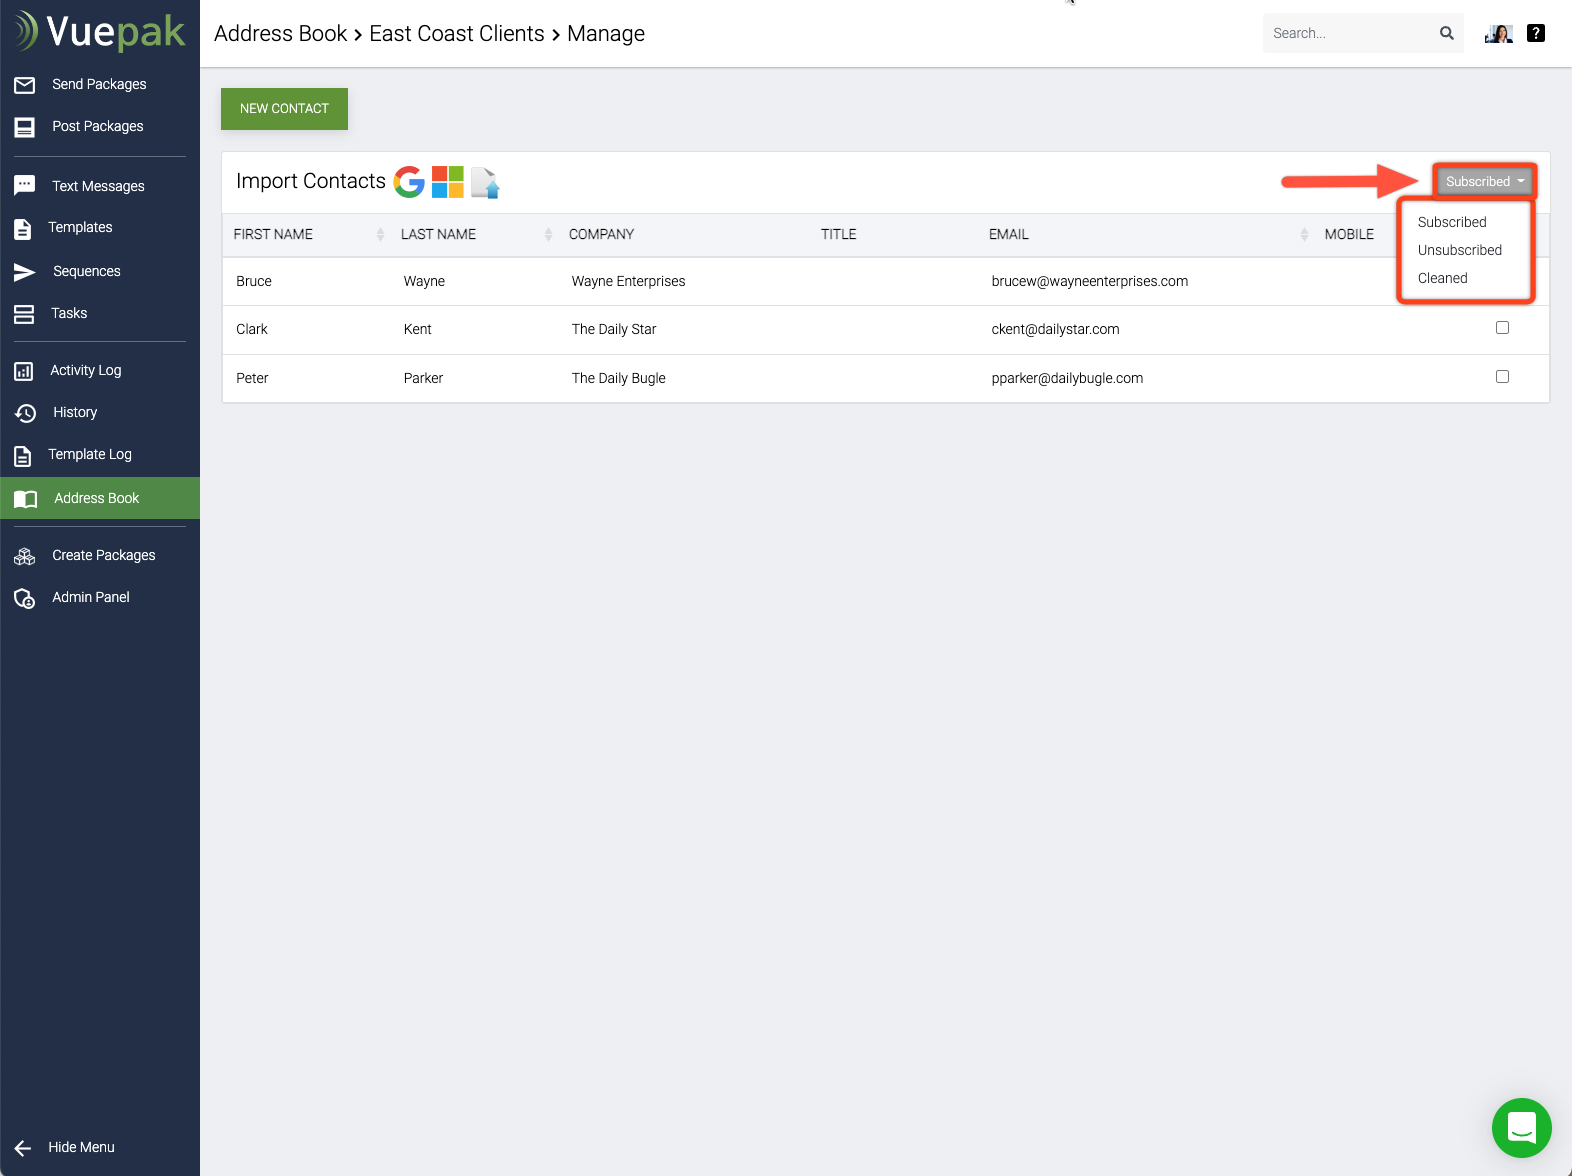The image size is (1572, 1176).
Task: Open Send Packages in the sidebar
Action: click(x=99, y=84)
